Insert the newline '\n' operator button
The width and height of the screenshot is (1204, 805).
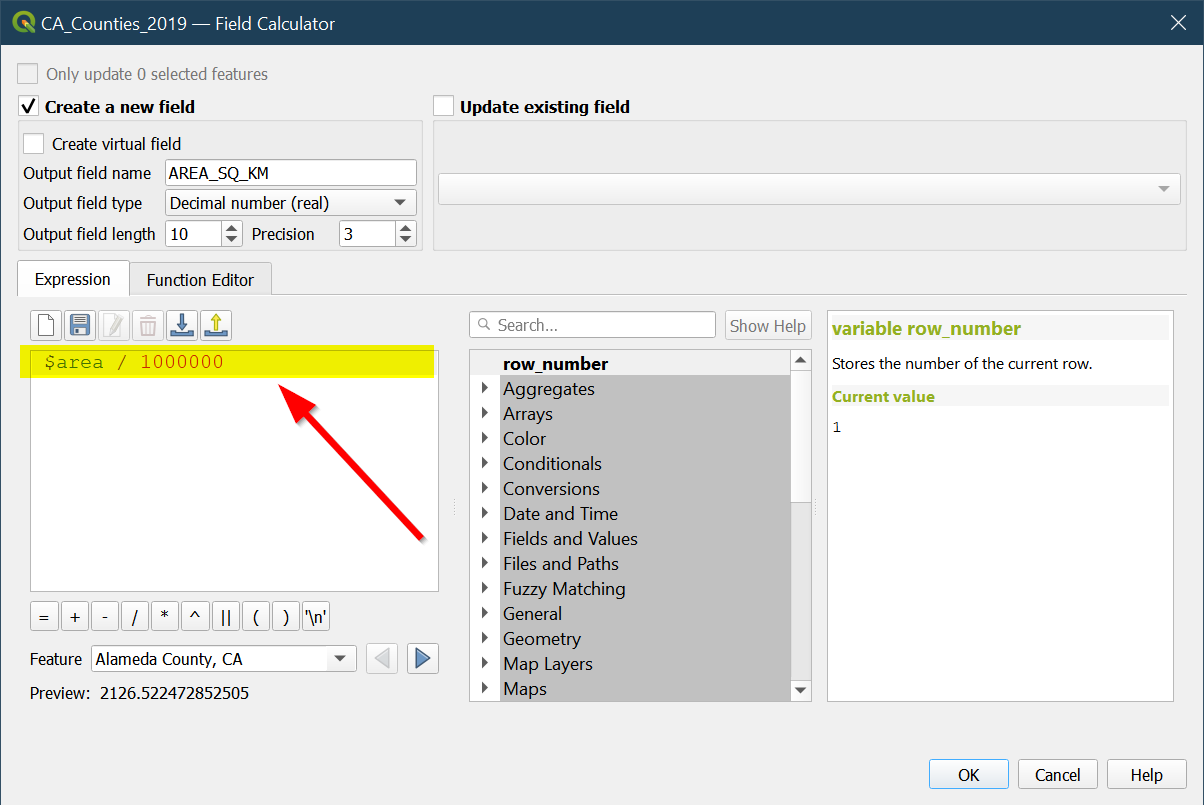coord(316,617)
